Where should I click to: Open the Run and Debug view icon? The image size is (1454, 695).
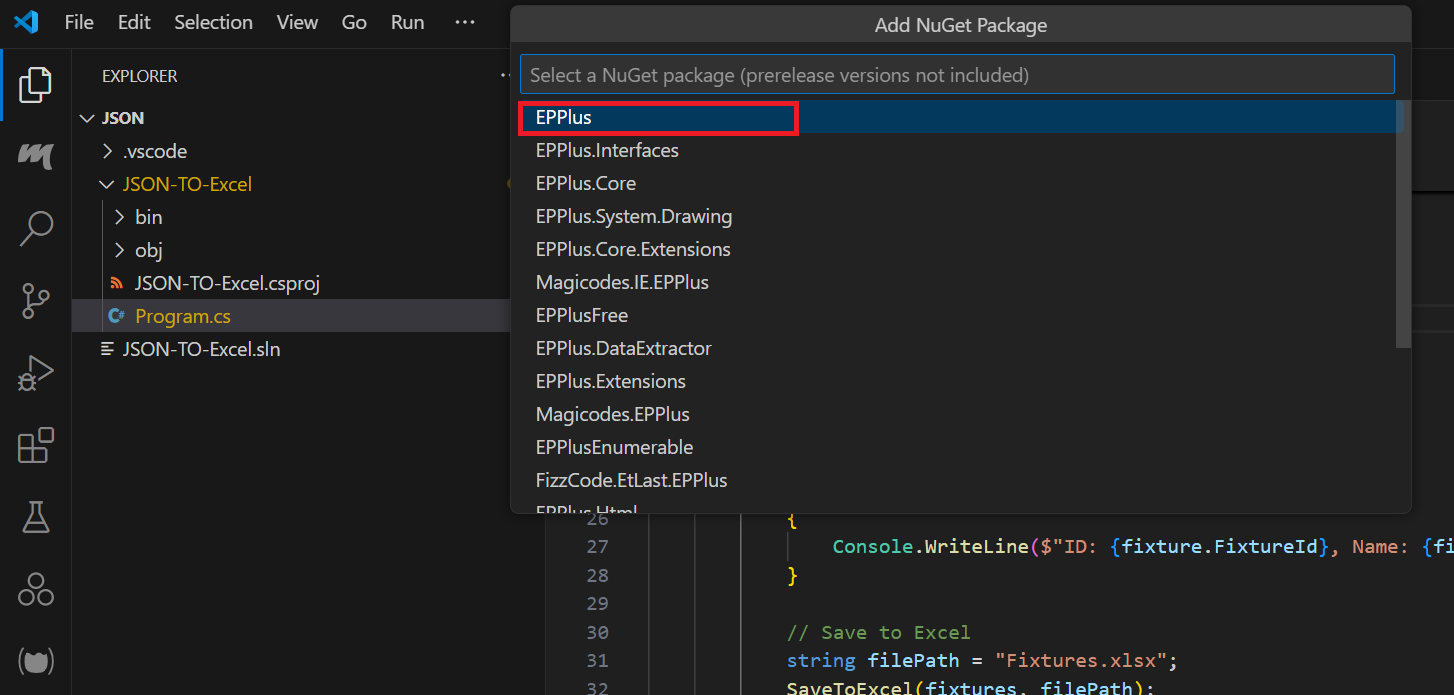click(36, 372)
